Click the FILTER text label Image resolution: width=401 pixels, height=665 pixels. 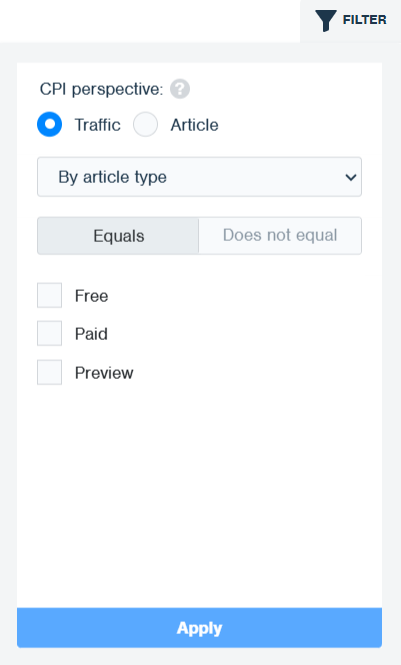pyautogui.click(x=365, y=20)
